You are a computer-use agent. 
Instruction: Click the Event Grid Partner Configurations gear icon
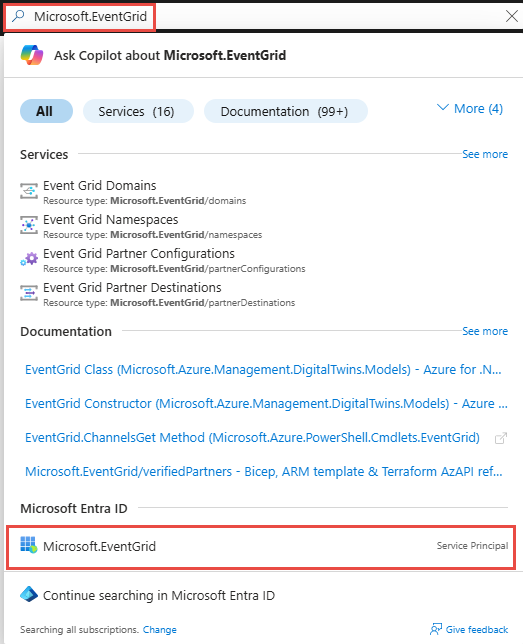[29, 260]
